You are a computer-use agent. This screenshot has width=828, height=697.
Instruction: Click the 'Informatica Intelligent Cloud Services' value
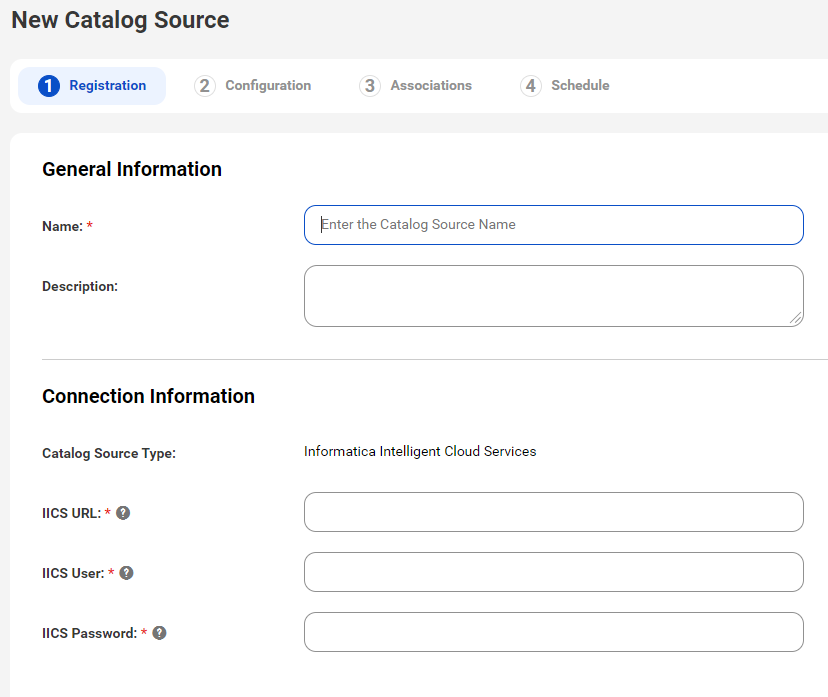420,451
